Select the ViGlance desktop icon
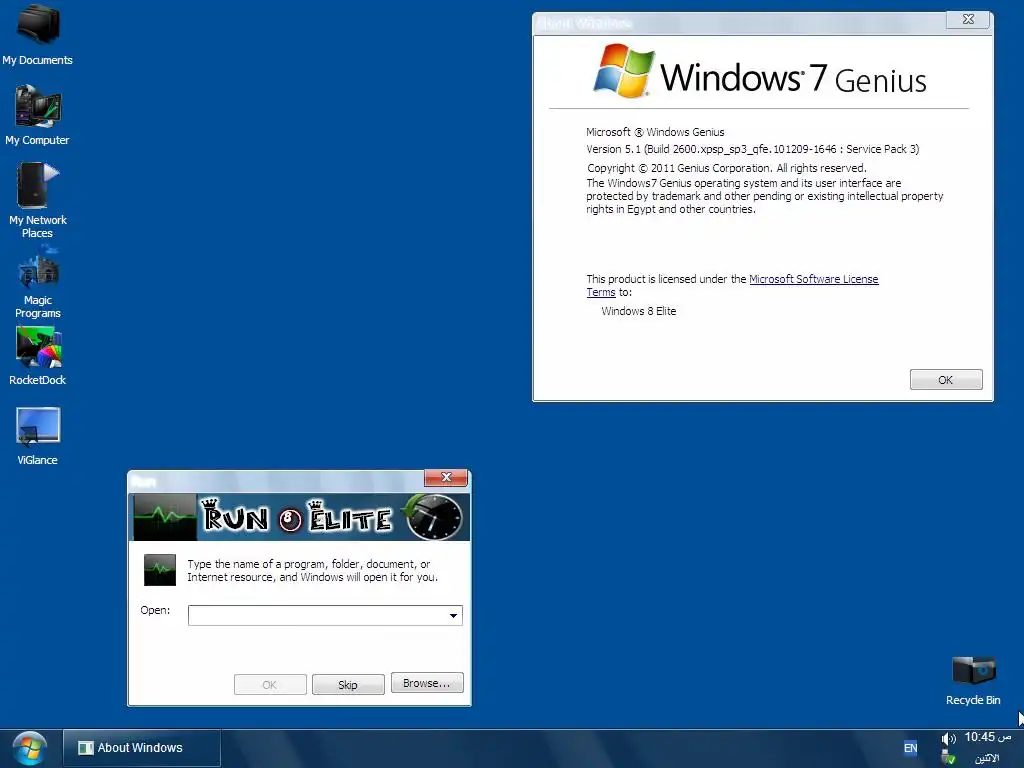This screenshot has height=768, width=1024. (37, 436)
